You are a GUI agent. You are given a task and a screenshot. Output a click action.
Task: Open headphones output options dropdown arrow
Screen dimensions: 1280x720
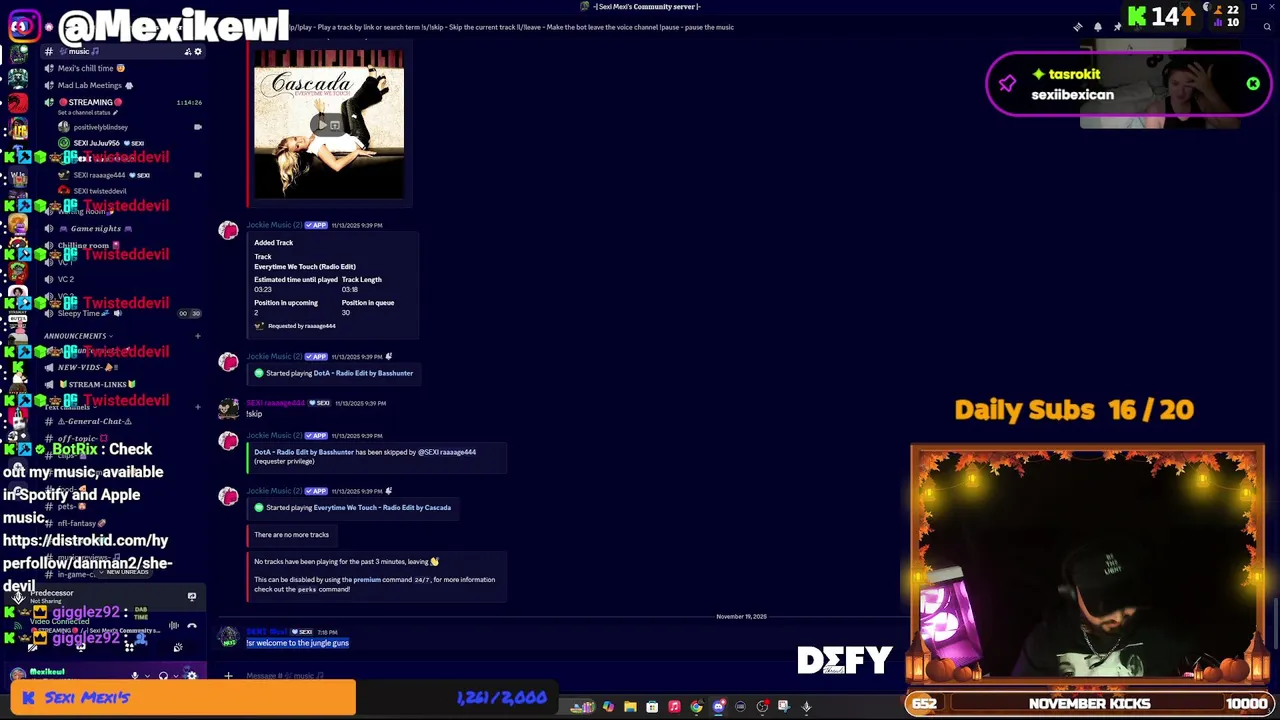(x=176, y=676)
